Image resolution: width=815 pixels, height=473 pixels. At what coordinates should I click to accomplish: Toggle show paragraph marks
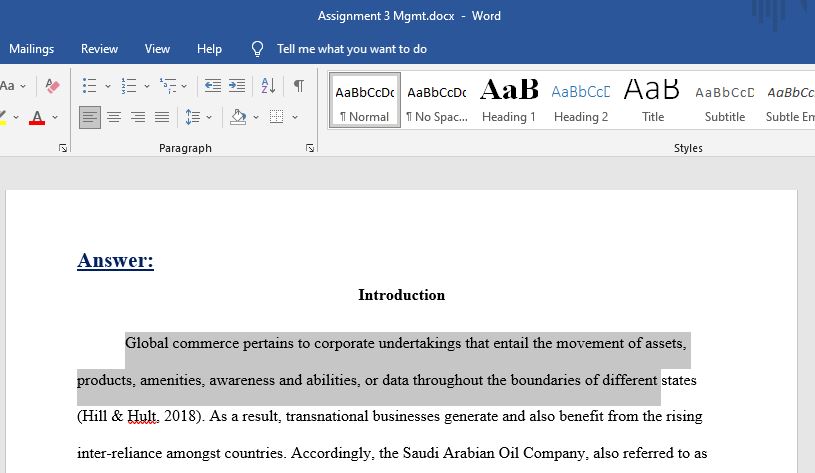click(x=299, y=86)
